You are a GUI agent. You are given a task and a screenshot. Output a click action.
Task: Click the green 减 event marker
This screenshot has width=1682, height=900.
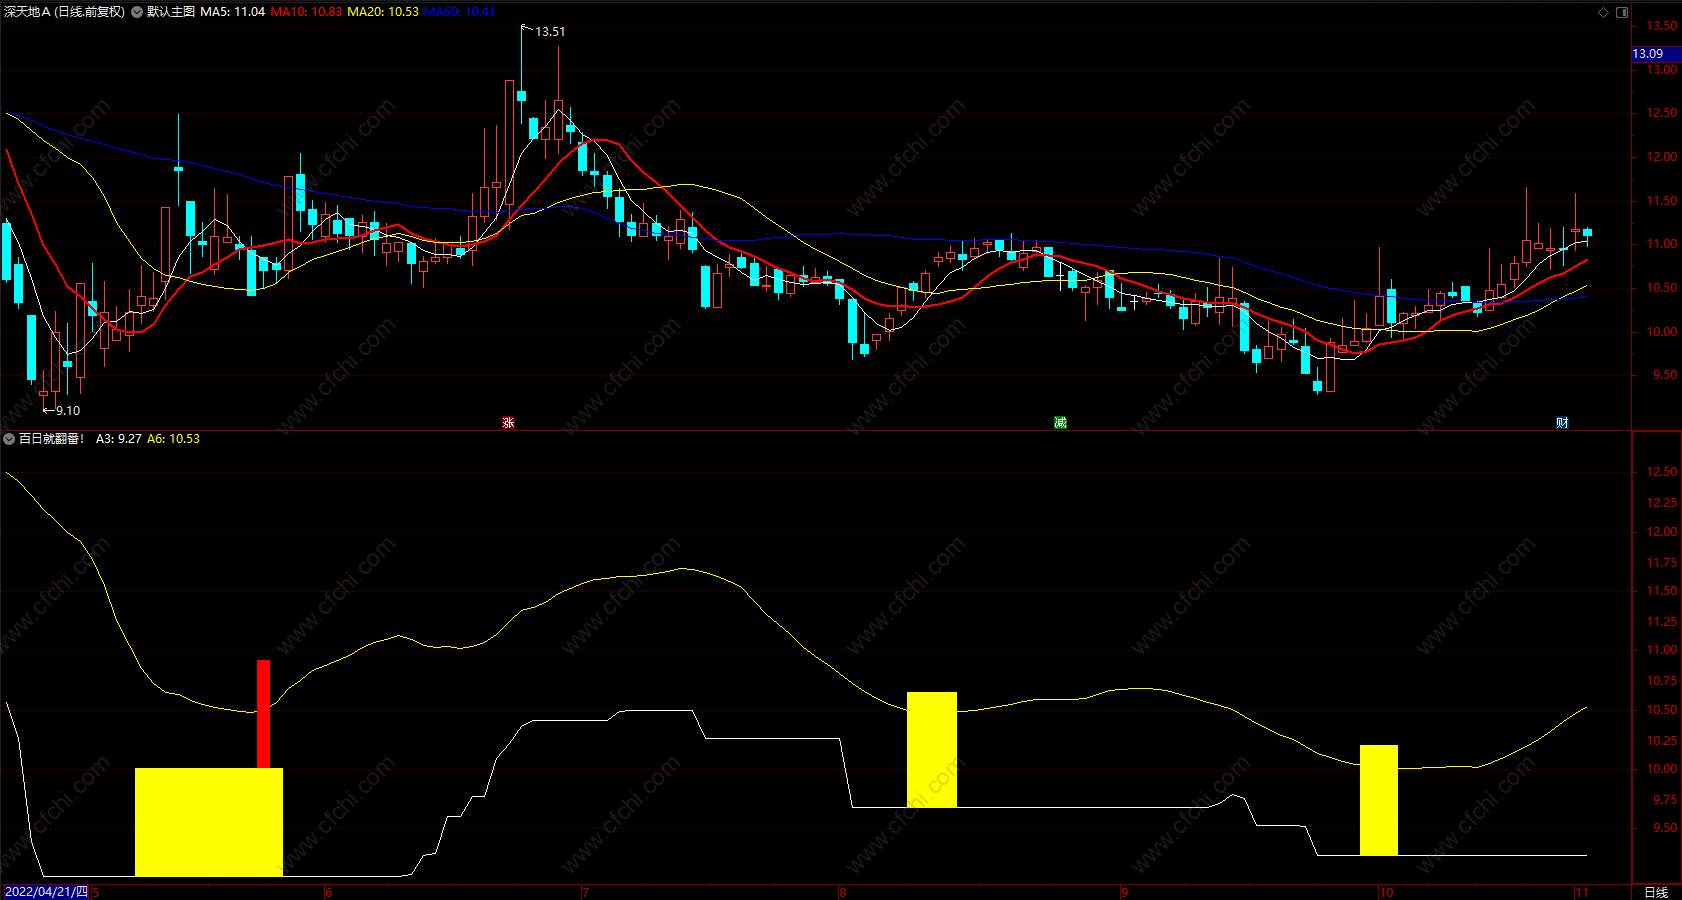point(1060,423)
